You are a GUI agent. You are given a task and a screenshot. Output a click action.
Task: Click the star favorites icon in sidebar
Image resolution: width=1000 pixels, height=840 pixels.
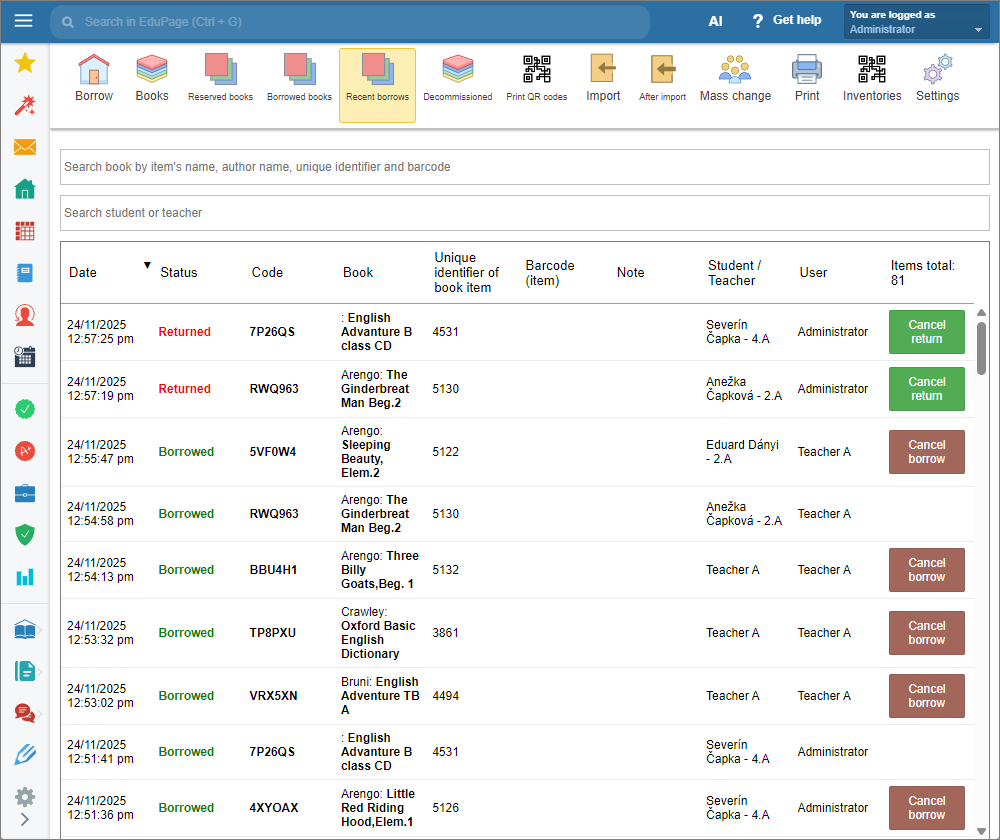coord(25,64)
